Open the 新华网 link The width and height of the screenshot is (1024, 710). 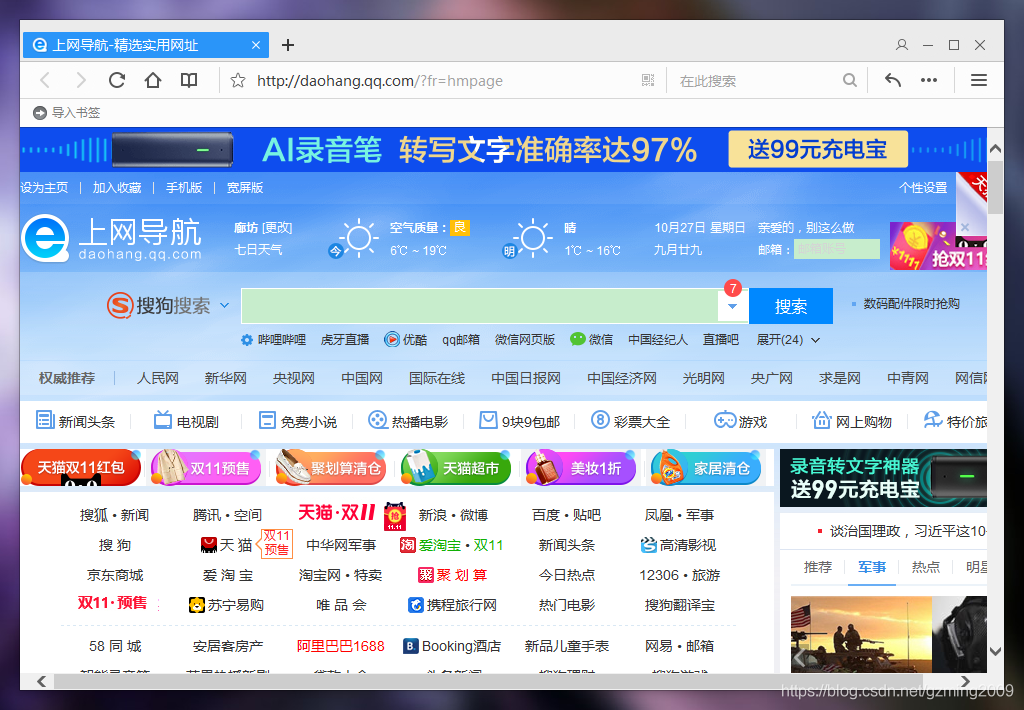pos(225,378)
